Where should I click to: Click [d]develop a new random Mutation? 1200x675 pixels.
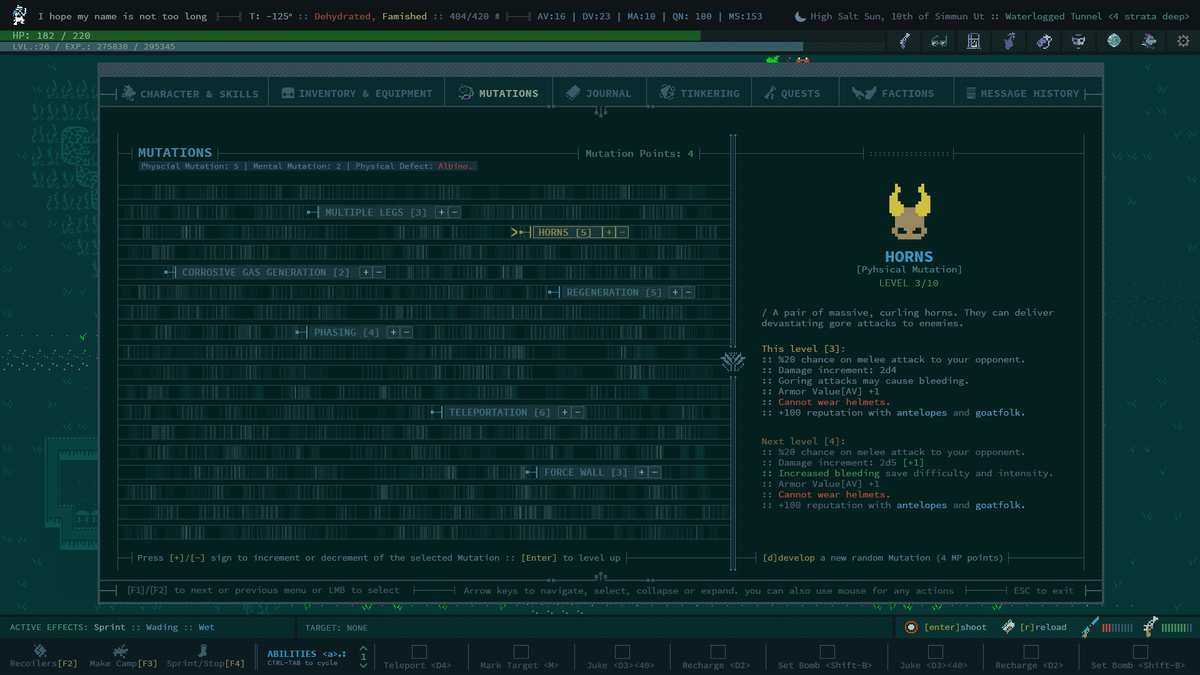(x=882, y=558)
